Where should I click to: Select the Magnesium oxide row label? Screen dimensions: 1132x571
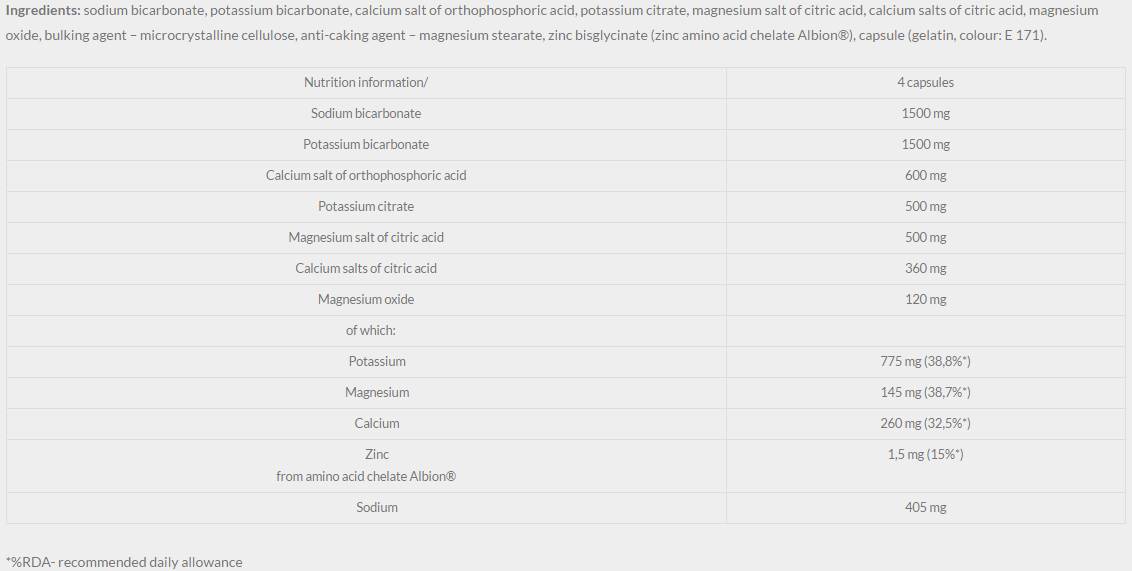tap(366, 299)
